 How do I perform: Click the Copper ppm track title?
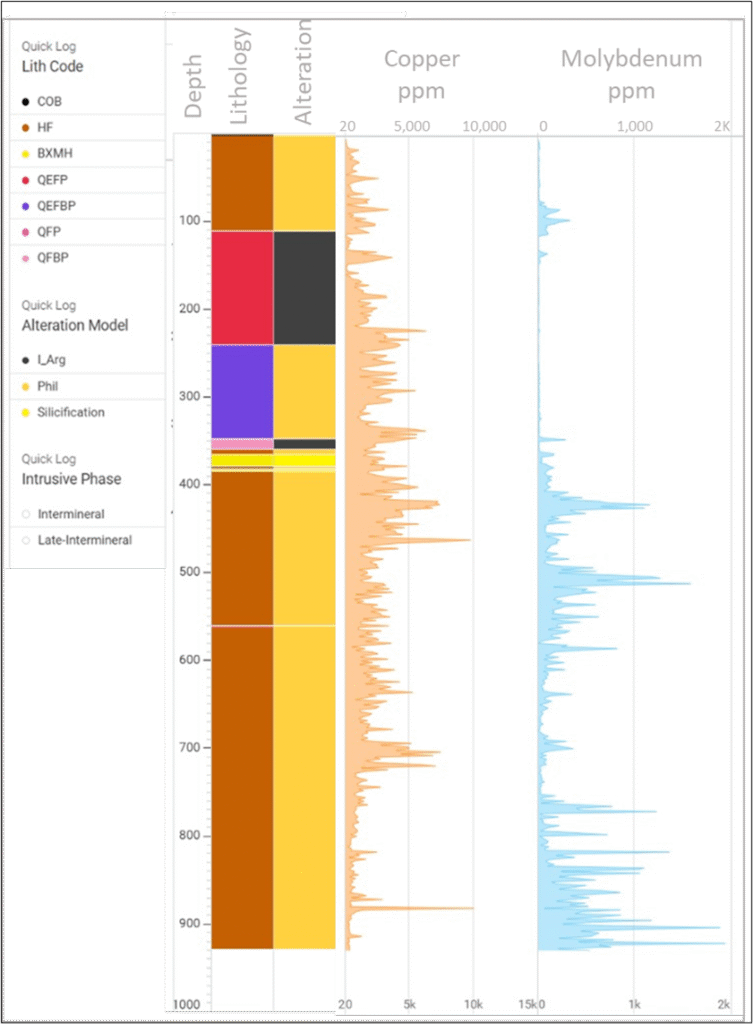421,75
